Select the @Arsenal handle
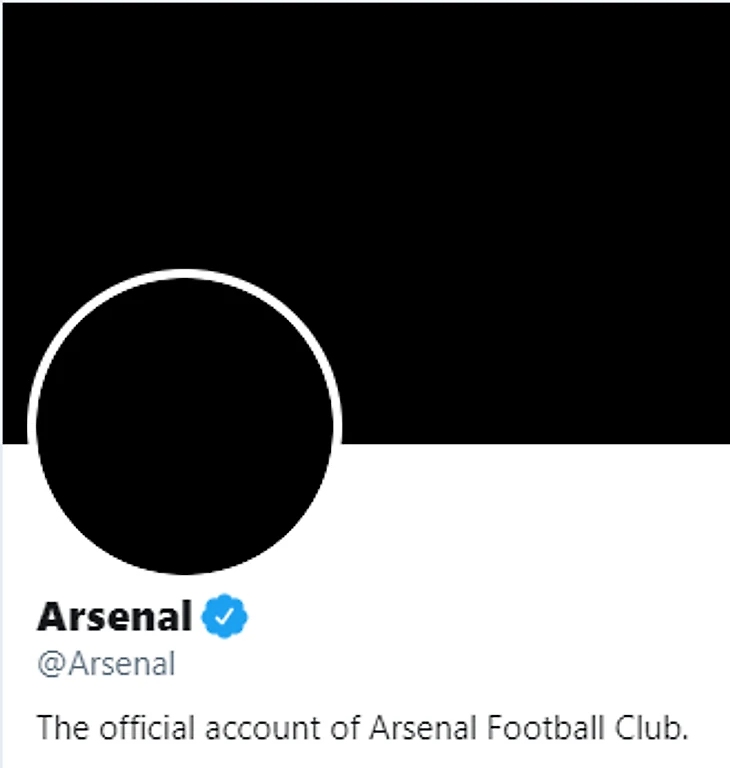Image resolution: width=730 pixels, height=768 pixels. (106, 664)
